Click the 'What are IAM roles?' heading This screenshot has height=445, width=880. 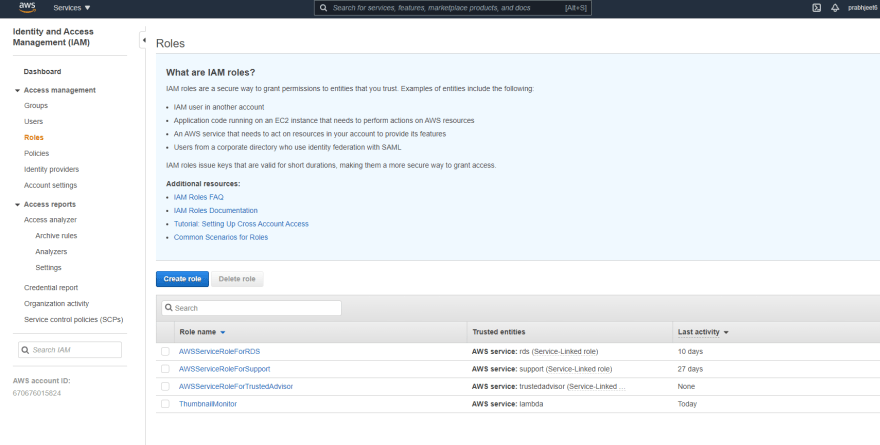click(210, 72)
